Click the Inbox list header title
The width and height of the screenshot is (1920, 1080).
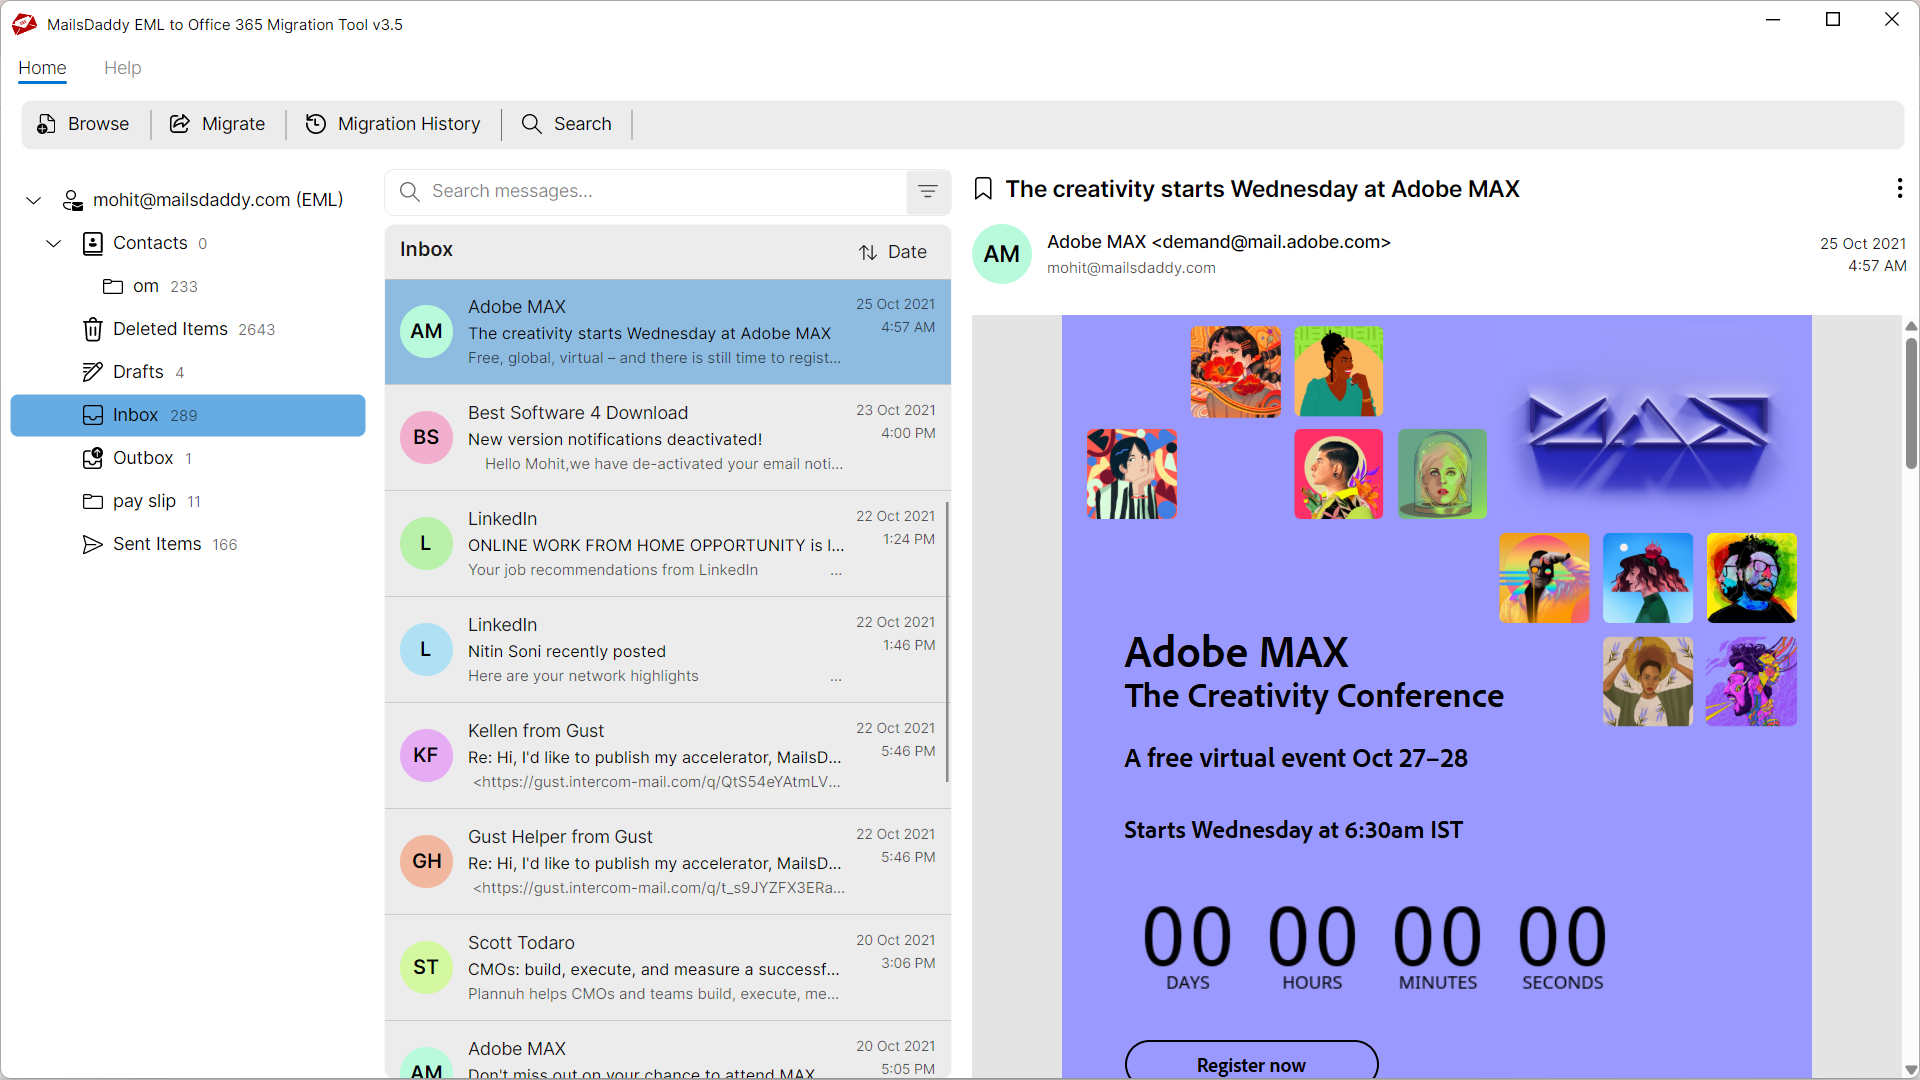(426, 250)
